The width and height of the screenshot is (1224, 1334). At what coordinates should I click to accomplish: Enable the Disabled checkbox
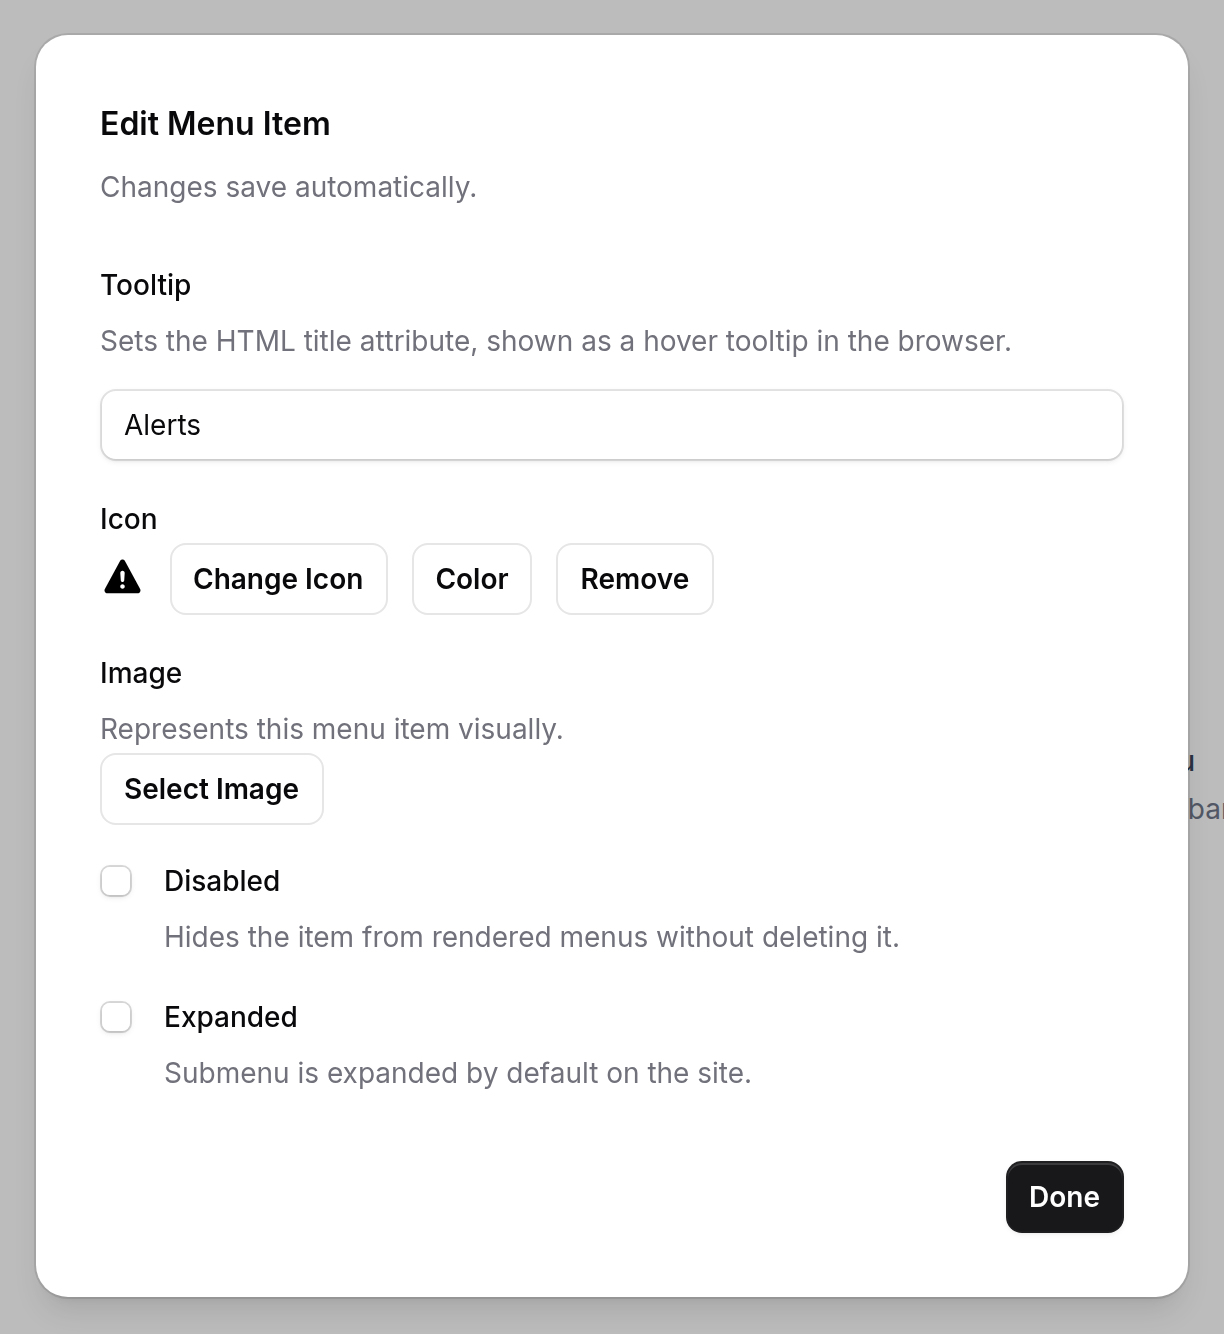tap(116, 881)
